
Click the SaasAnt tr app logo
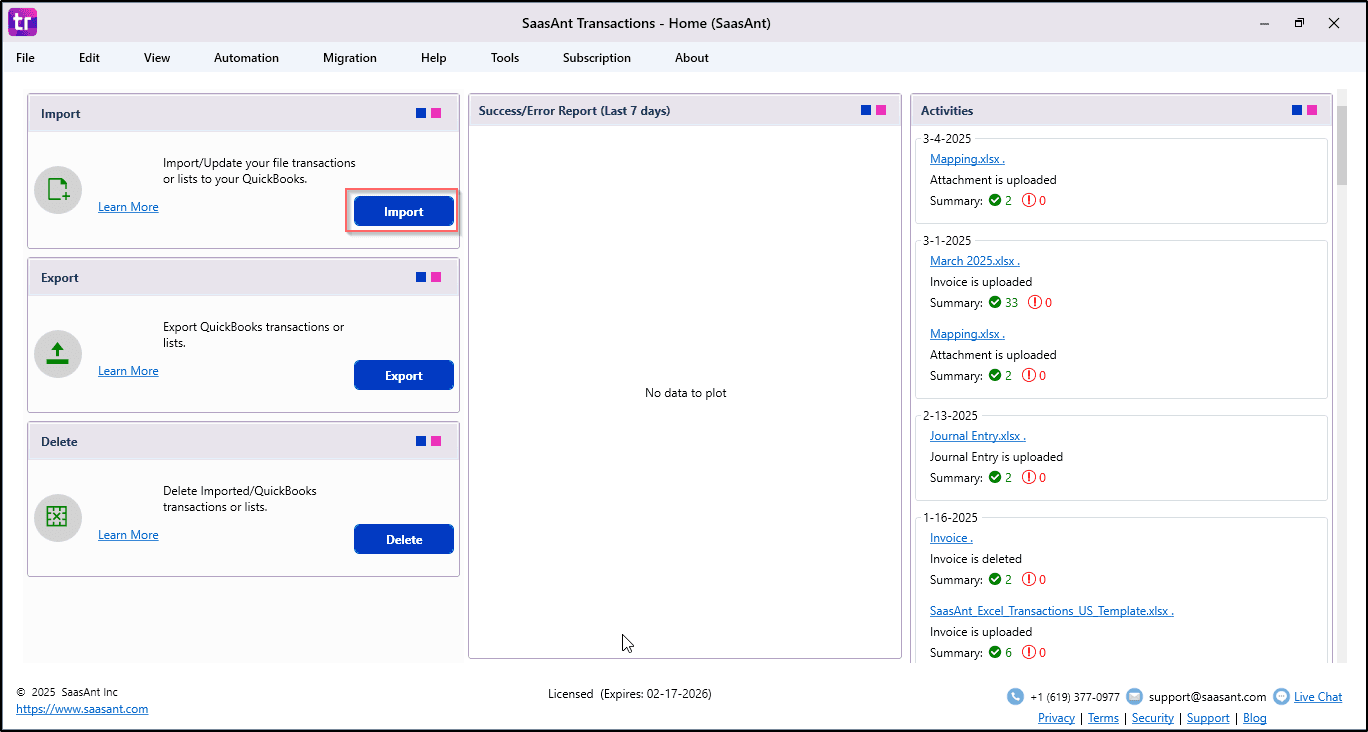point(22,22)
